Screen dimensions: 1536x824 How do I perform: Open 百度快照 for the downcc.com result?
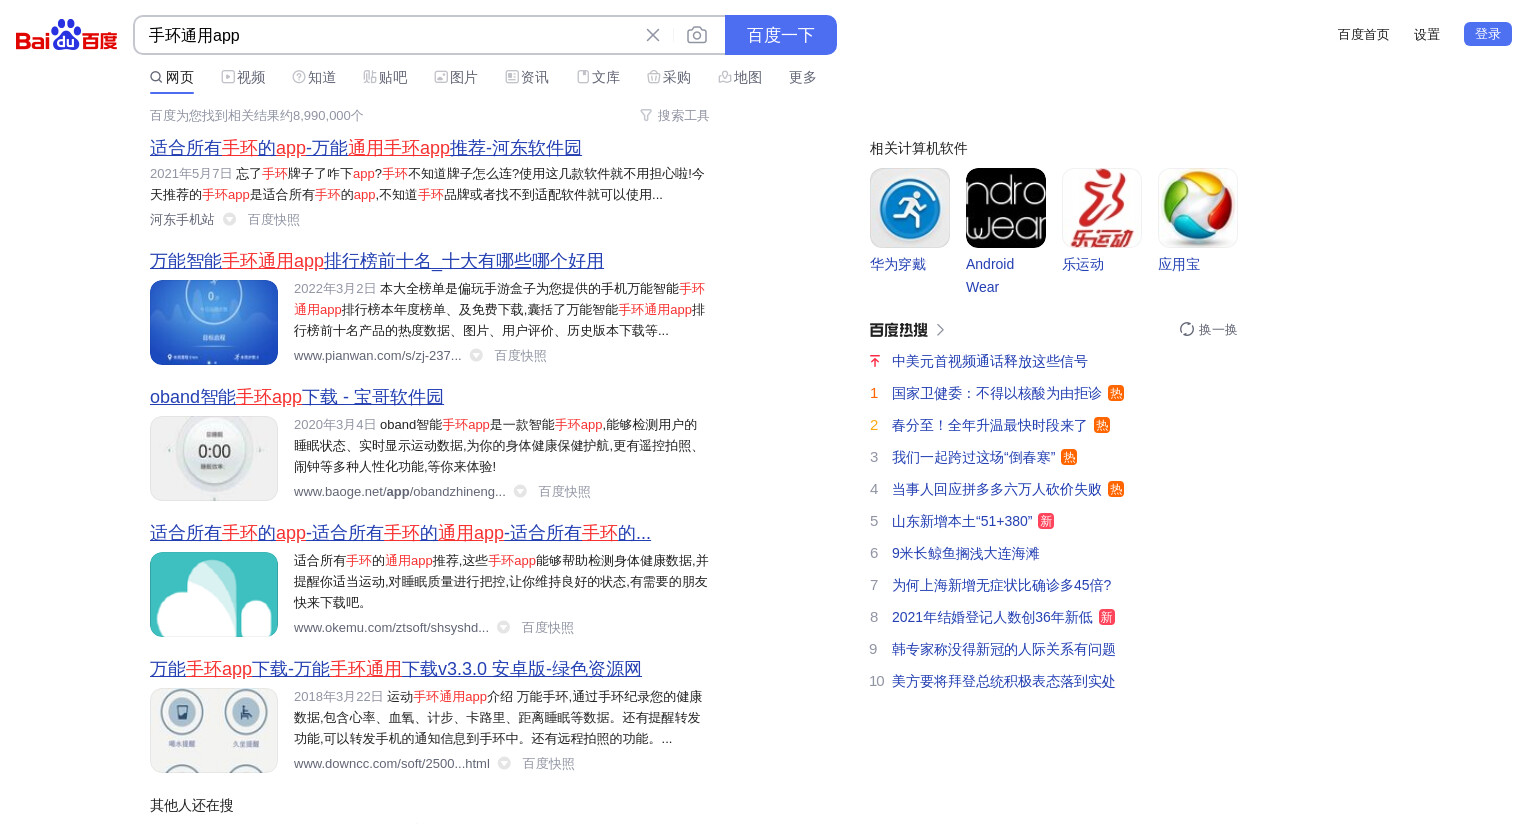(x=549, y=764)
